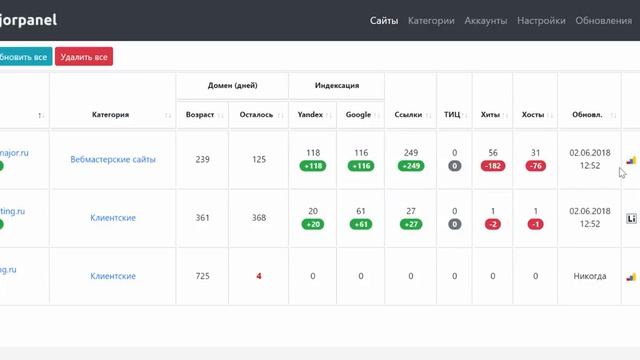
Task: Click the green +249 links badge
Action: [411, 166]
